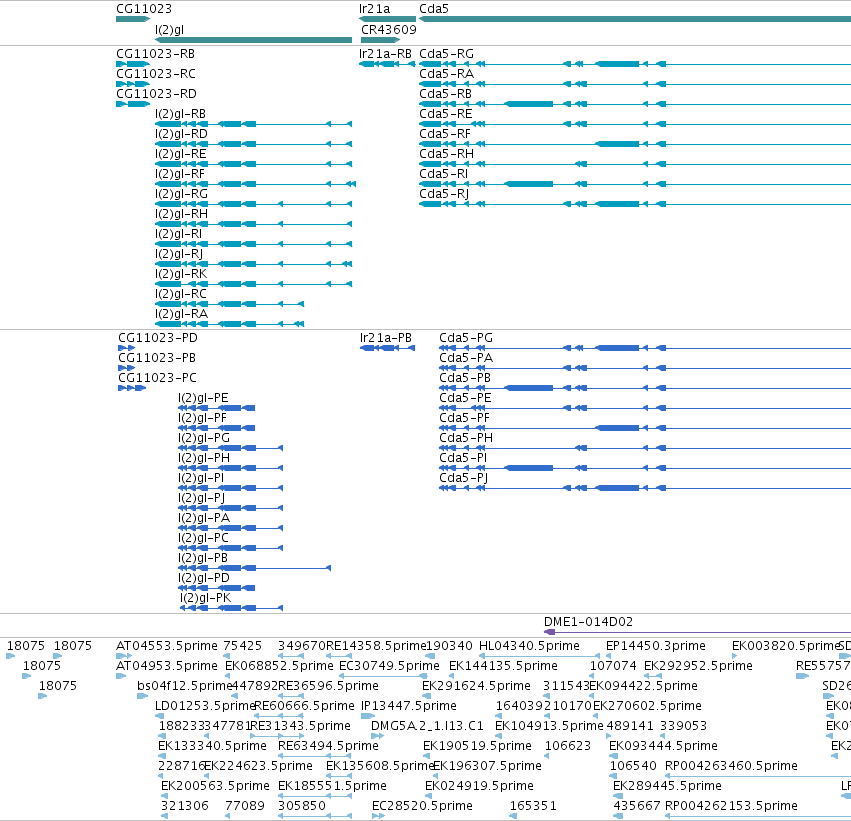Click transcript Cda5-RF

click(445, 134)
